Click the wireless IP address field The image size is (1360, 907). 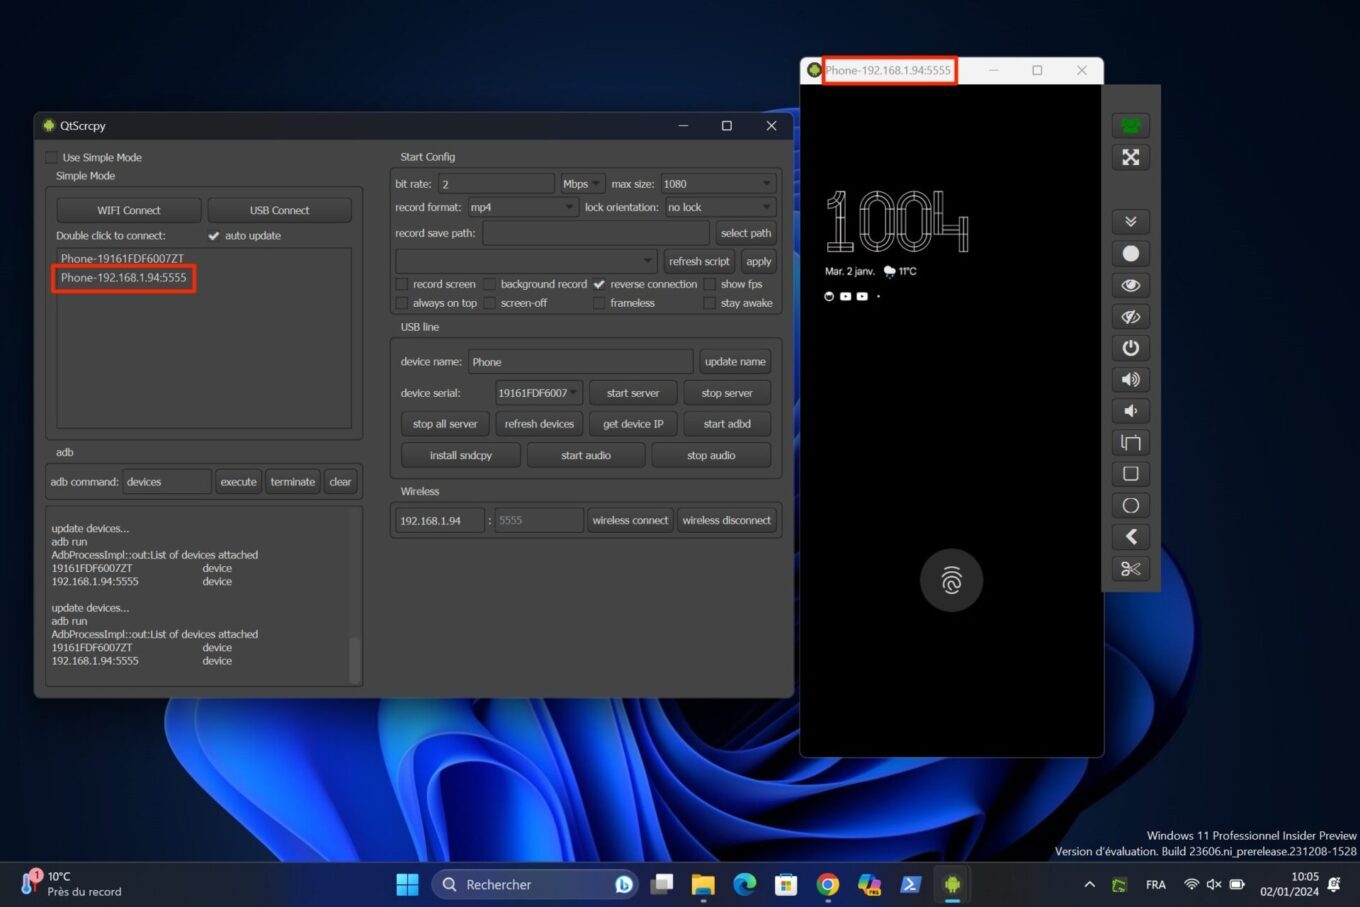click(x=439, y=520)
